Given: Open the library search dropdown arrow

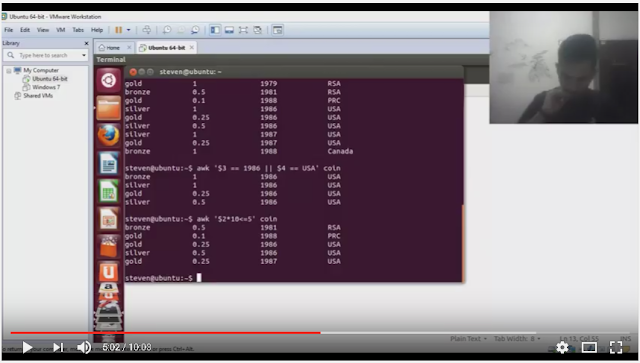Looking at the screenshot, I should pyautogui.click(x=84, y=55).
